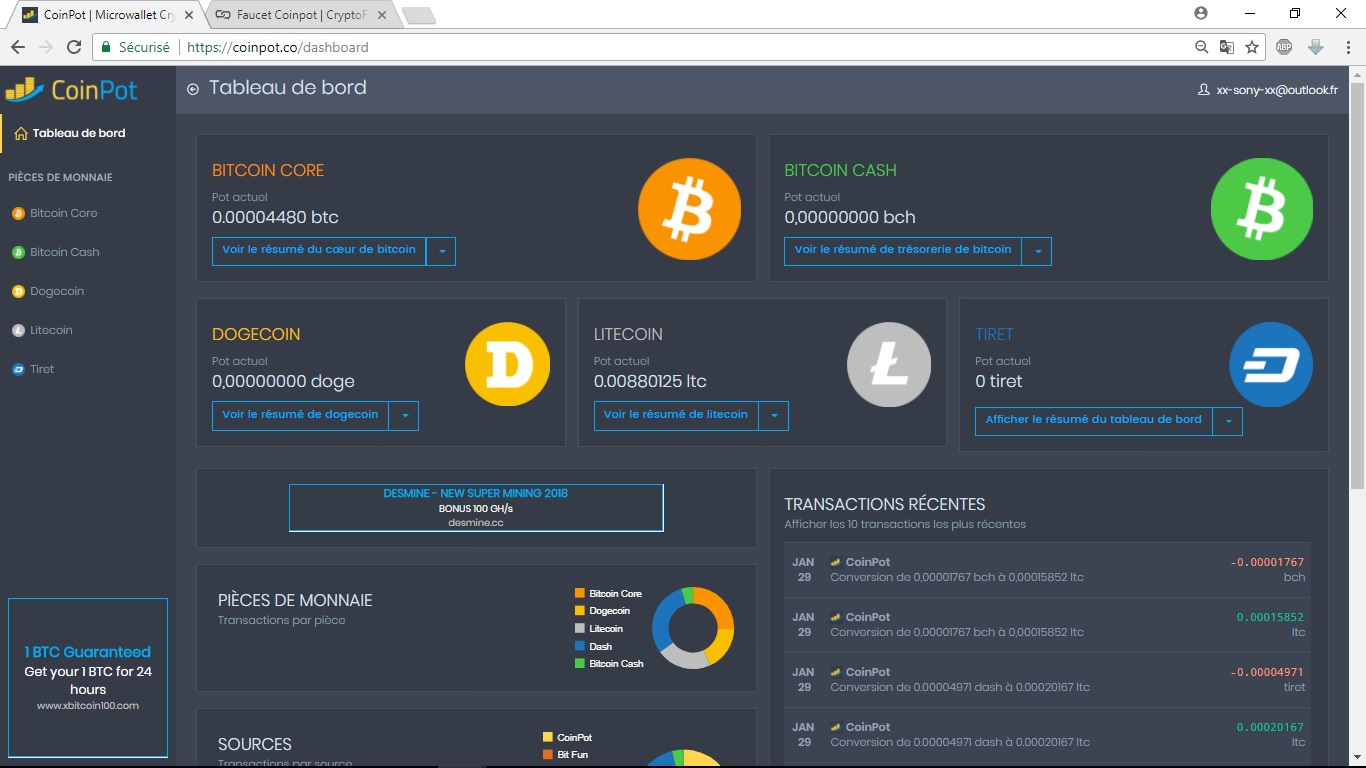1366x768 pixels.
Task: Select Litecoin in the left sidebar
Action: (51, 330)
